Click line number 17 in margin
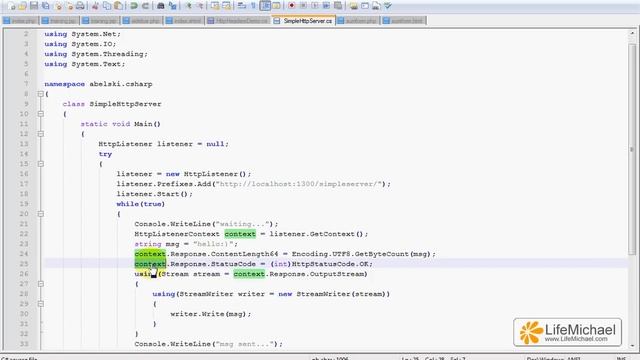The image size is (640, 360). tap(24, 184)
